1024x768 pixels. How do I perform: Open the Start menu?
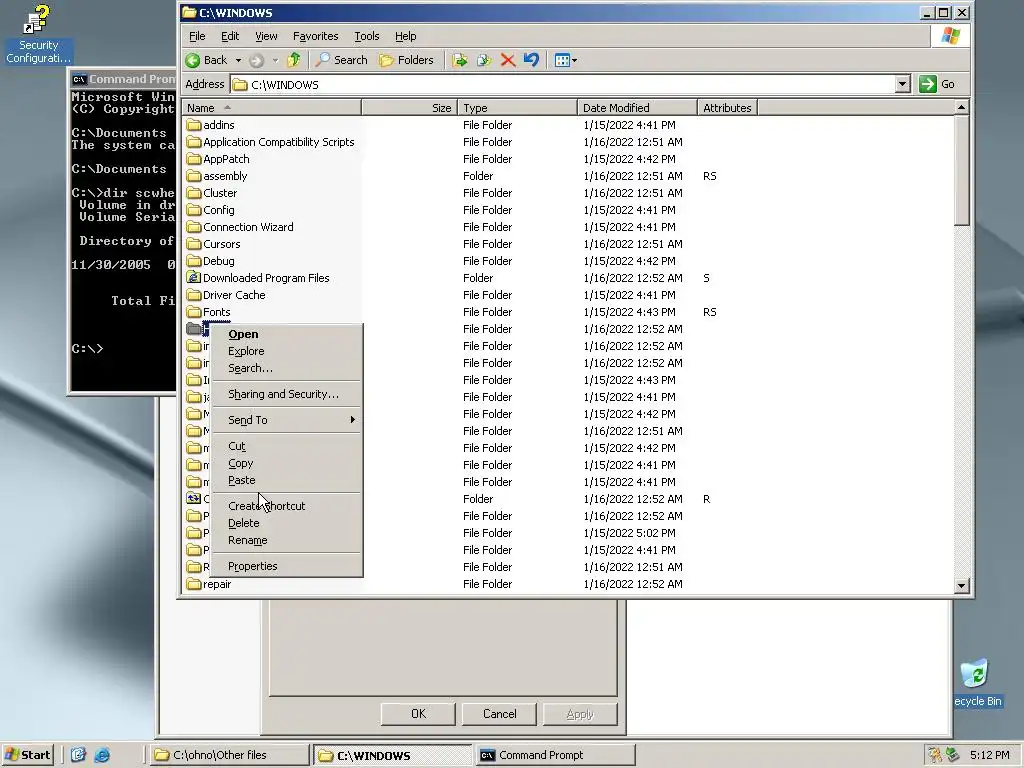click(27, 755)
